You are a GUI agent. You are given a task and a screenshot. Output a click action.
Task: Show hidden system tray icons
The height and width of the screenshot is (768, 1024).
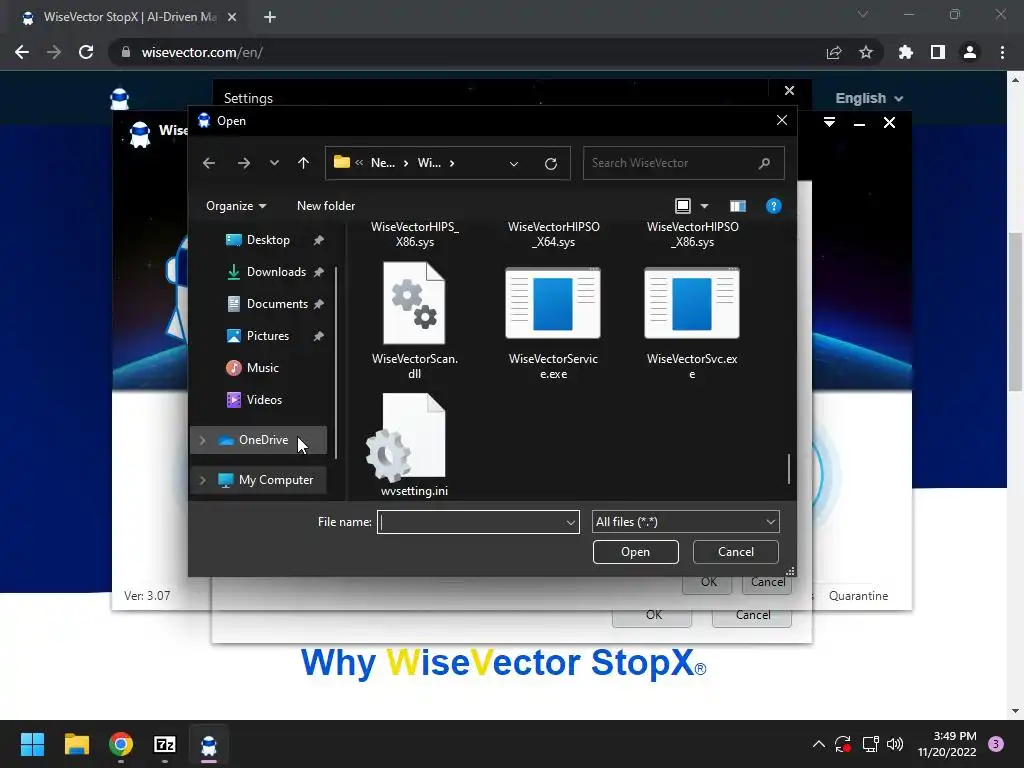point(818,744)
